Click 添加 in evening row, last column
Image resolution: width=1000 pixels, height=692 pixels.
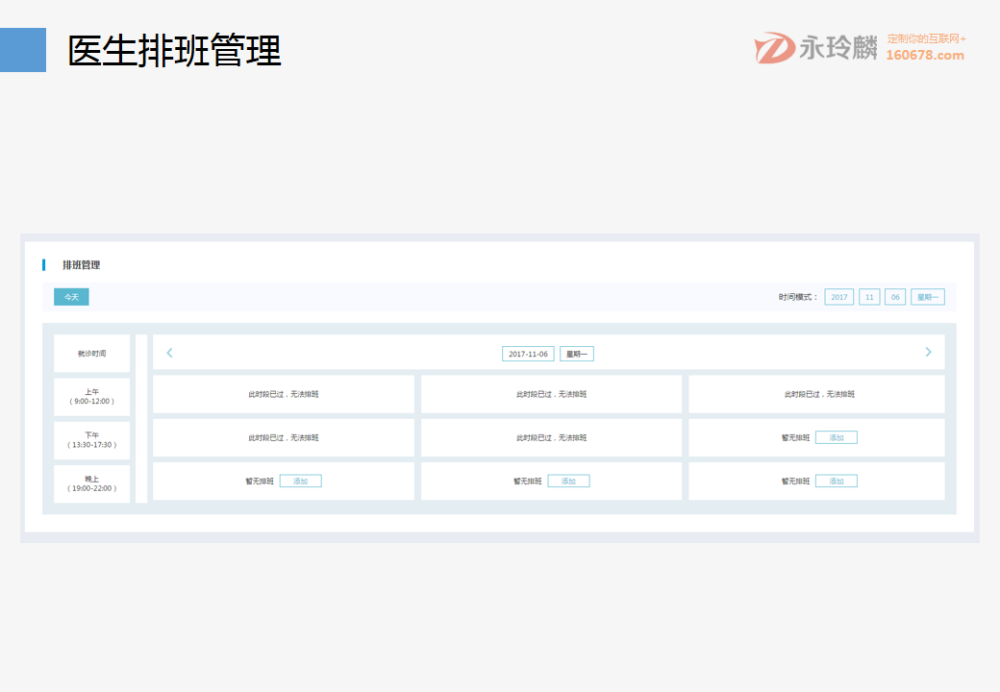pyautogui.click(x=836, y=481)
